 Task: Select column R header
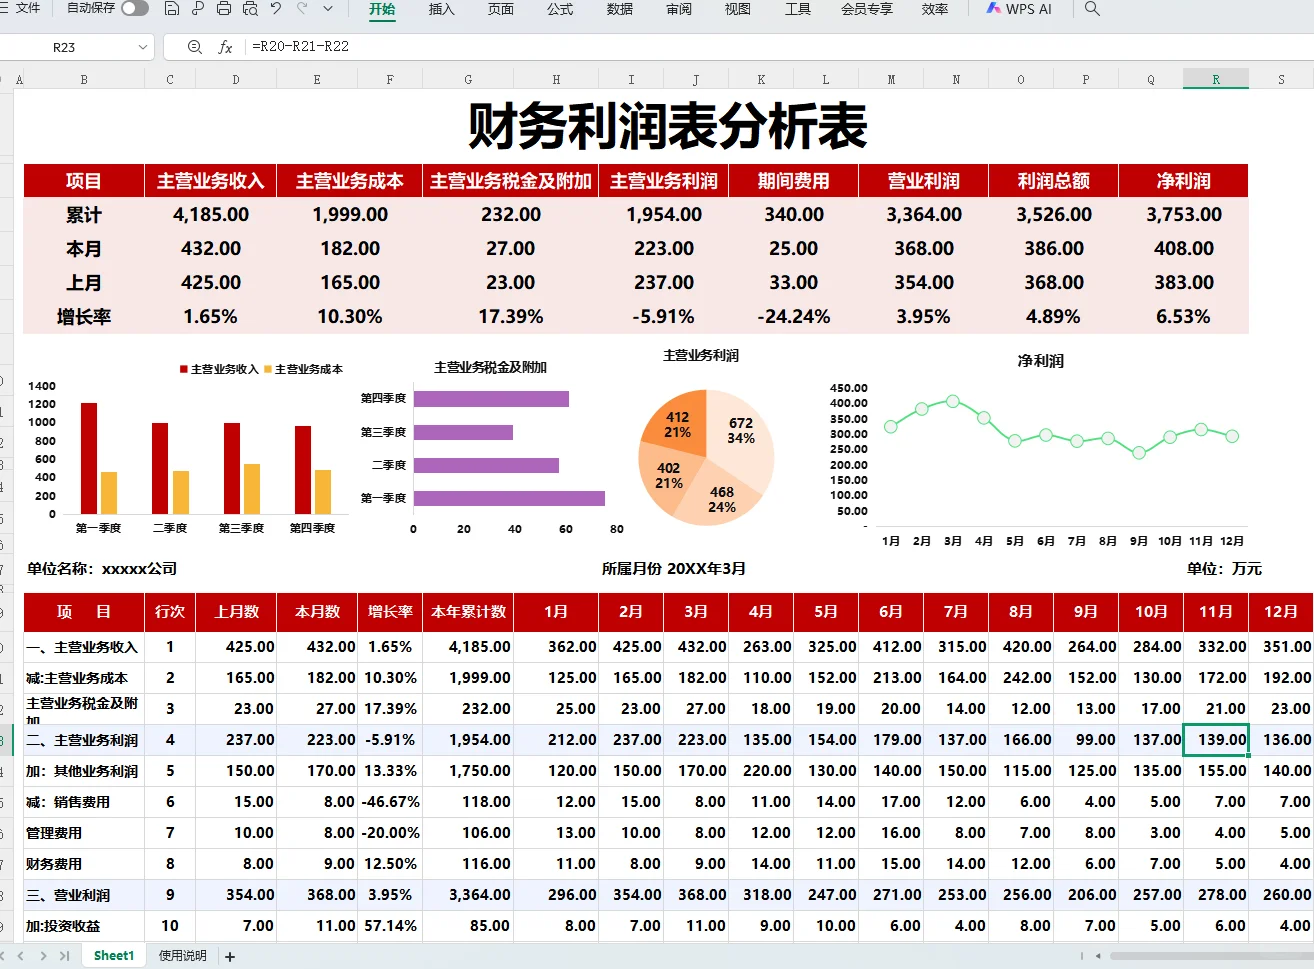coord(1216,79)
